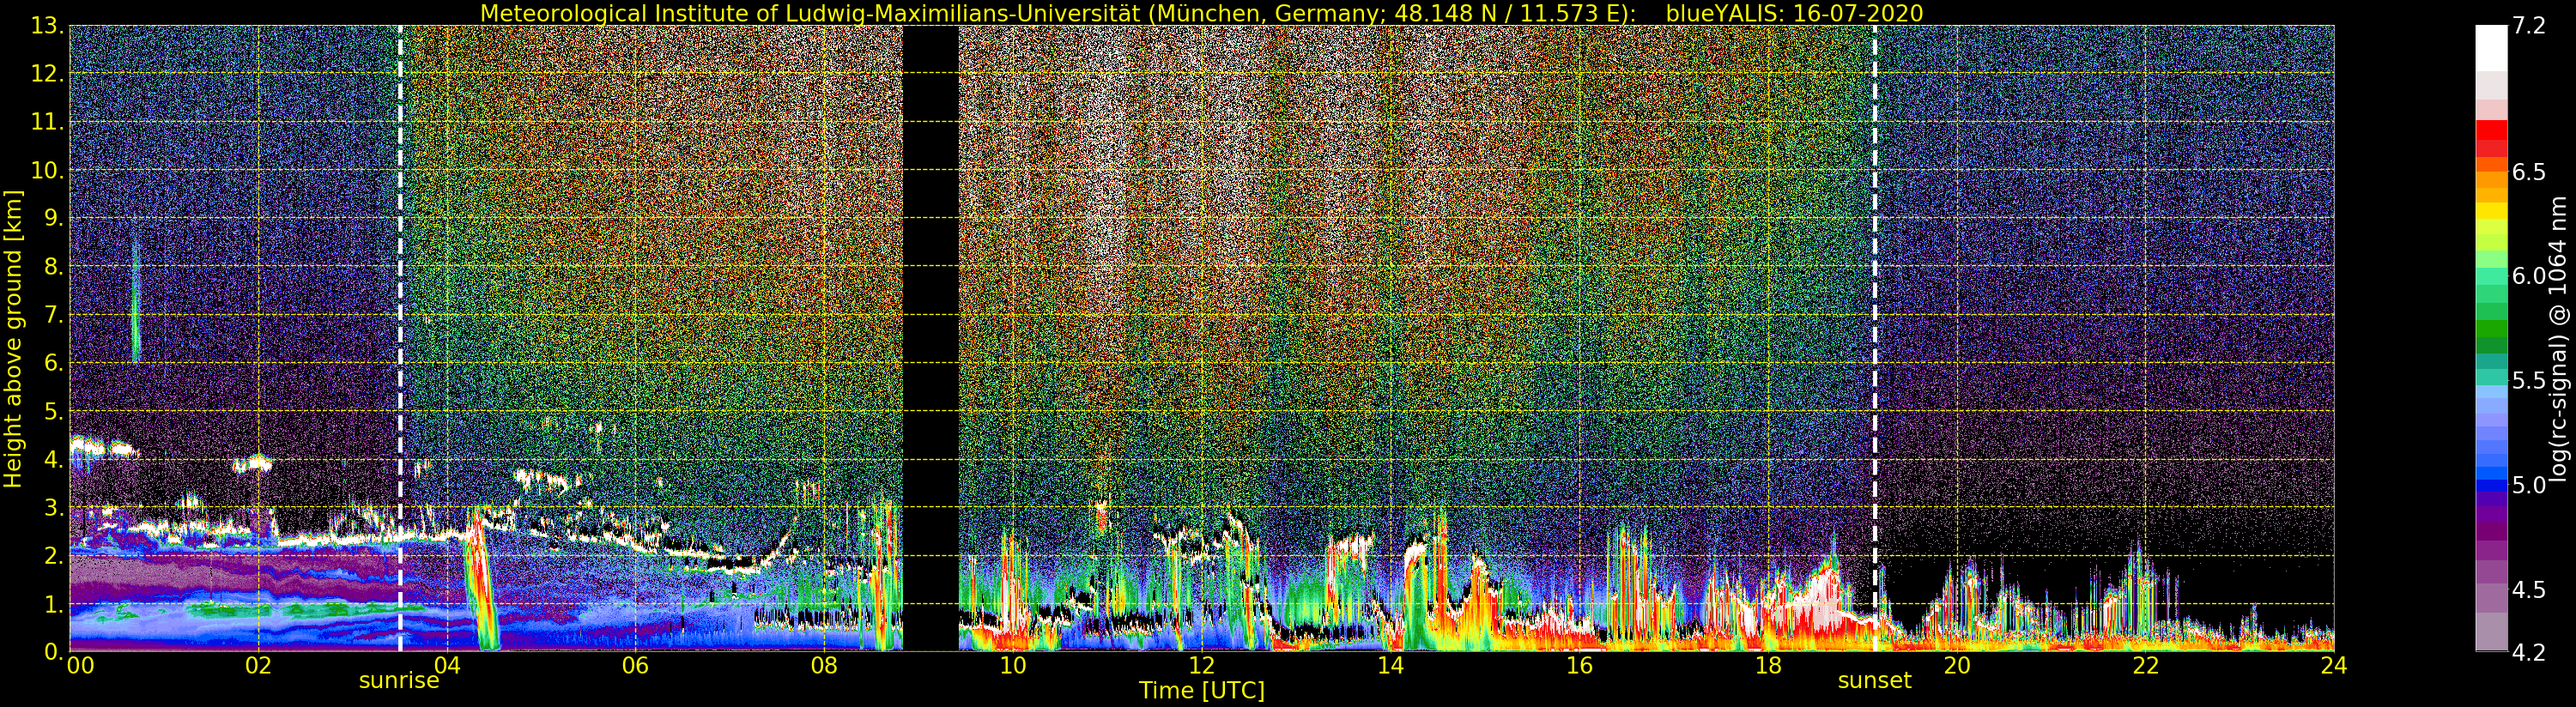Click the colorbar label log(rc-signal) @ 1064 nm
The width and height of the screenshot is (2576, 707).
[x=2558, y=339]
